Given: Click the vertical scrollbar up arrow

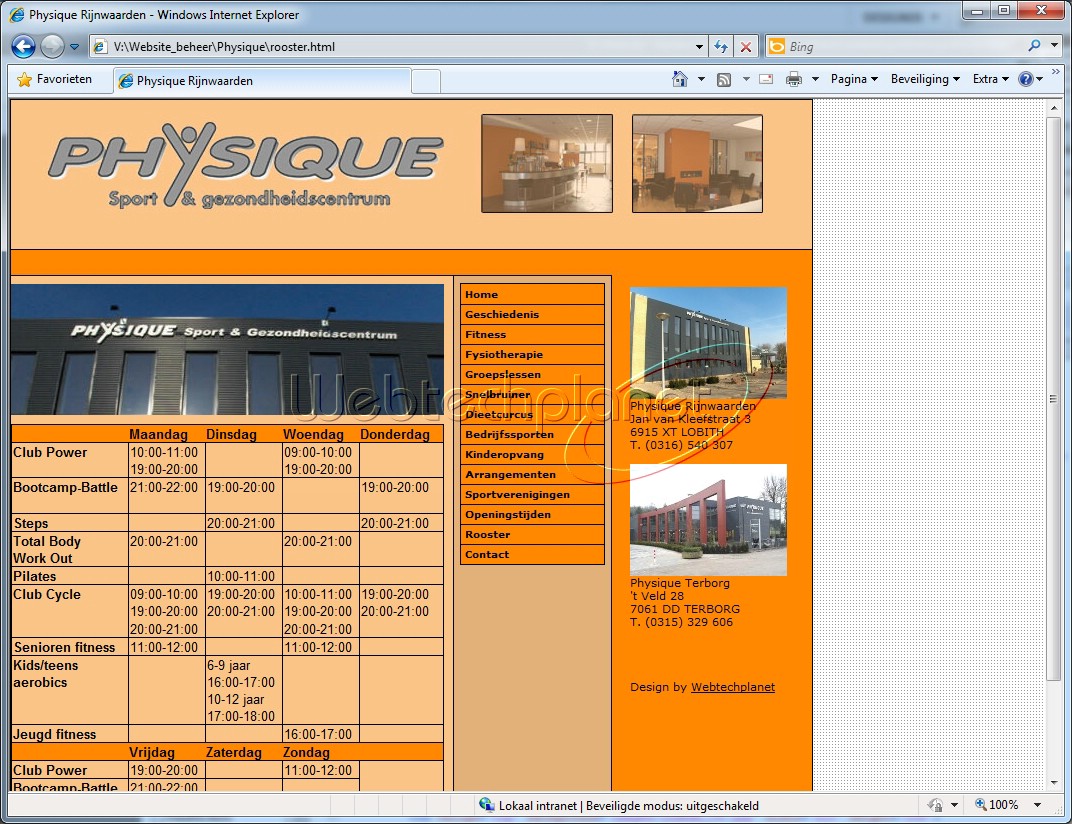Looking at the screenshot, I should pyautogui.click(x=1054, y=107).
